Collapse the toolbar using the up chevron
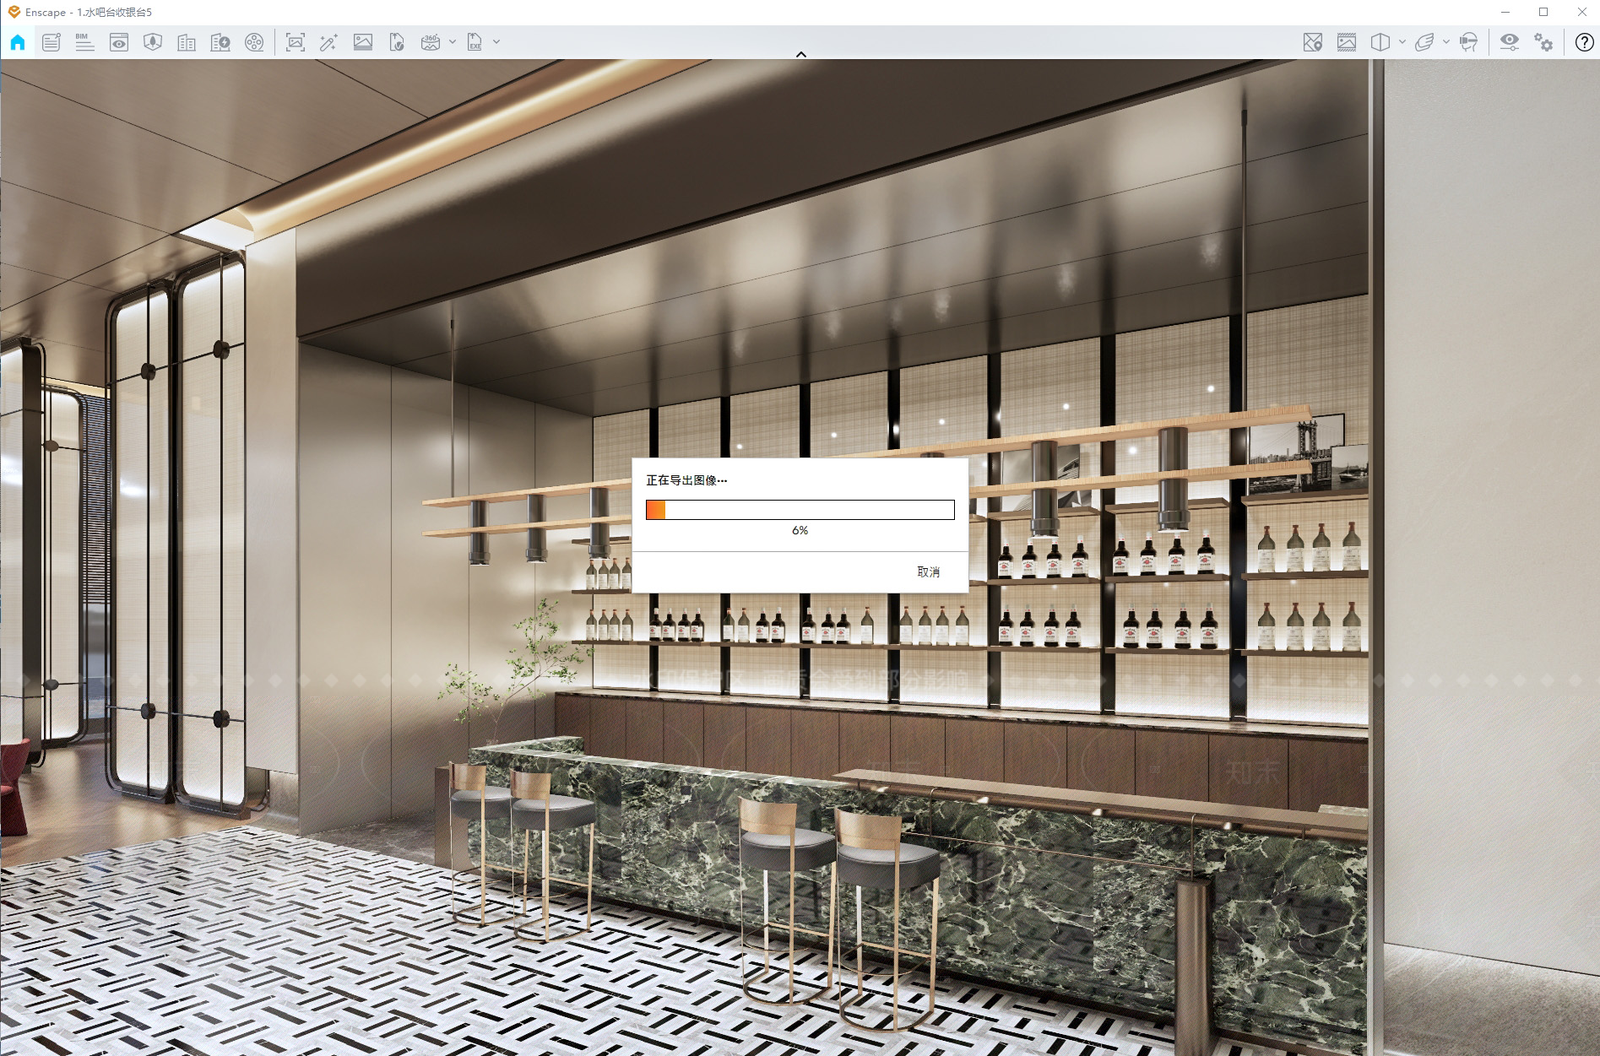 (801, 54)
